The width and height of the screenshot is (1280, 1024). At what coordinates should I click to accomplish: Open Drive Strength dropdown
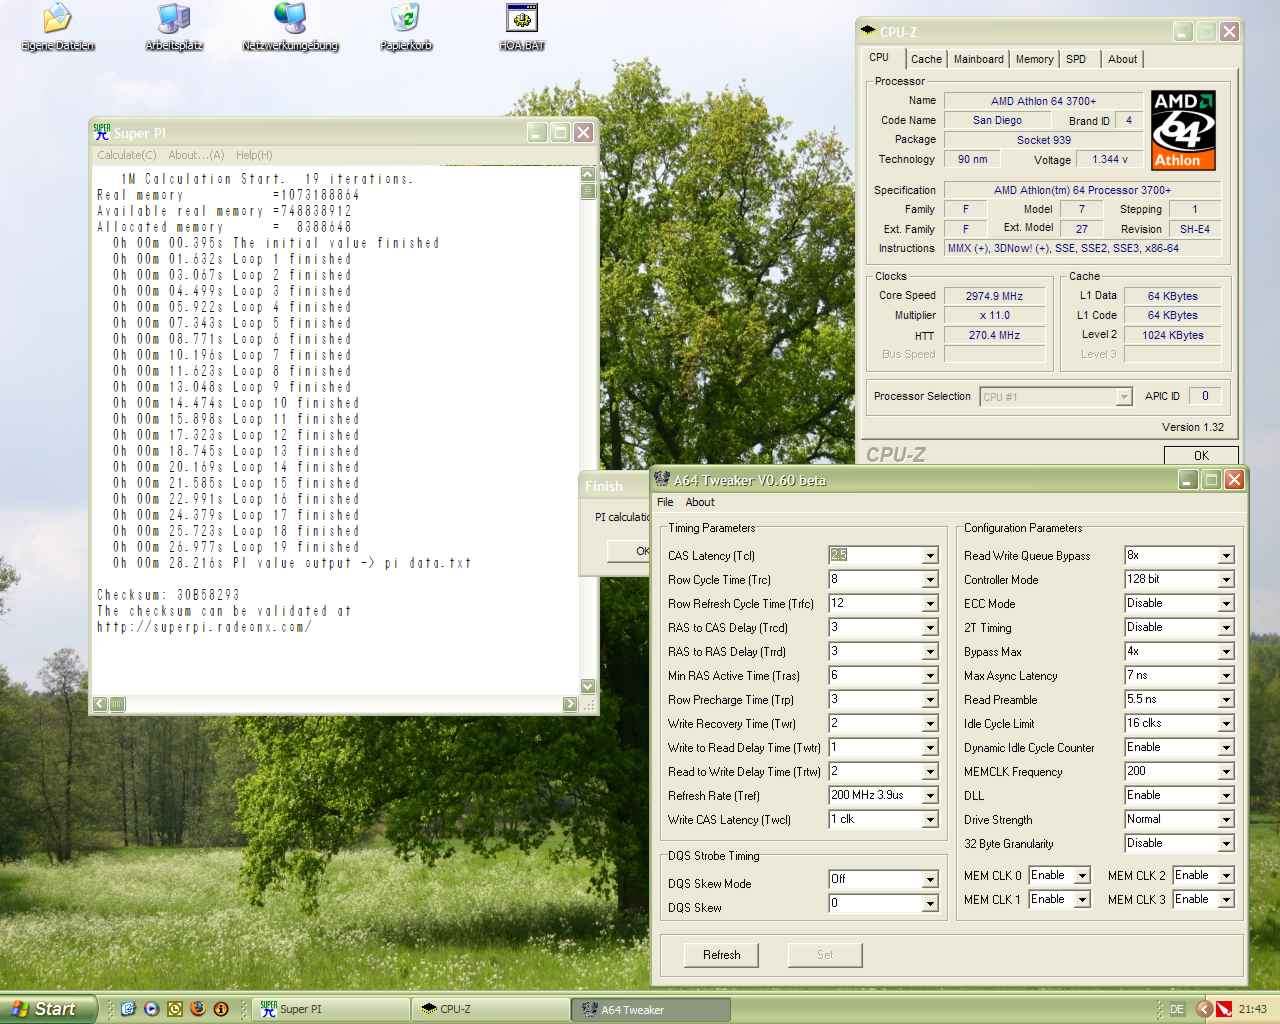(1226, 820)
